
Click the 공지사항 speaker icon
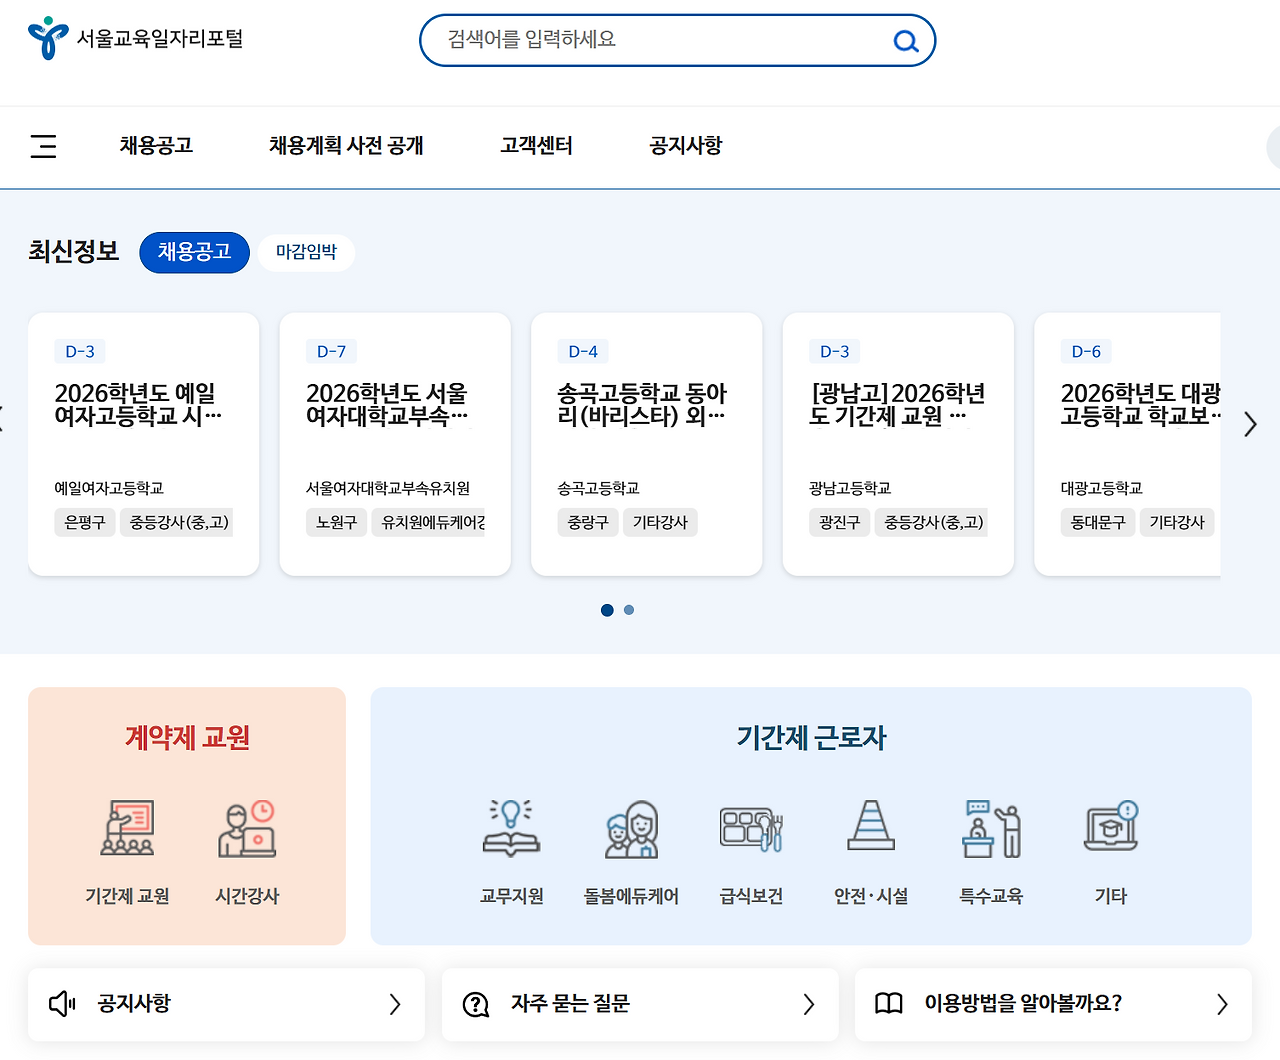point(62,1003)
